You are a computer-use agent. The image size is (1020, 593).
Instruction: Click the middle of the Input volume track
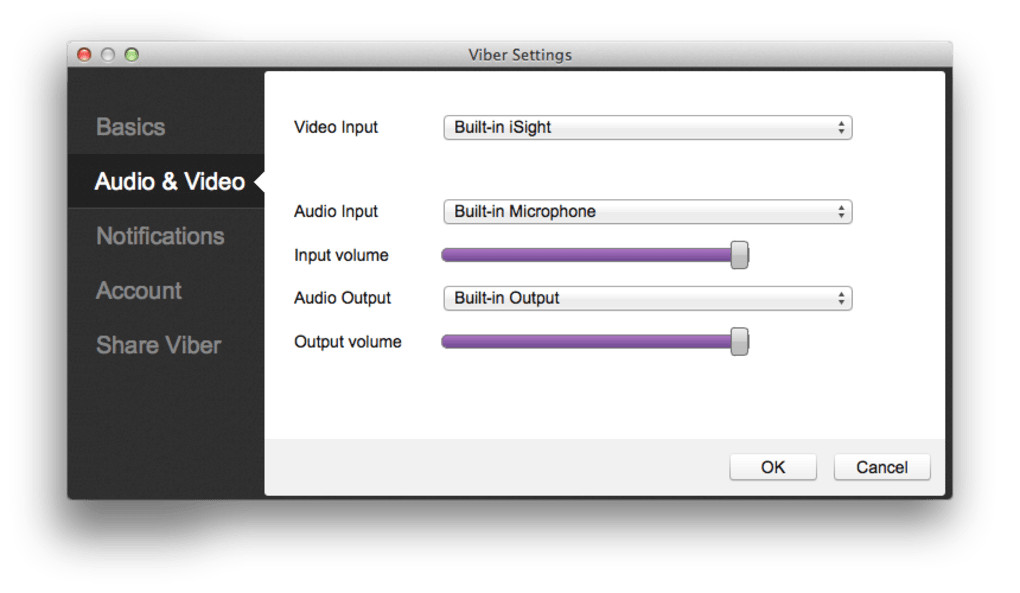coord(590,255)
